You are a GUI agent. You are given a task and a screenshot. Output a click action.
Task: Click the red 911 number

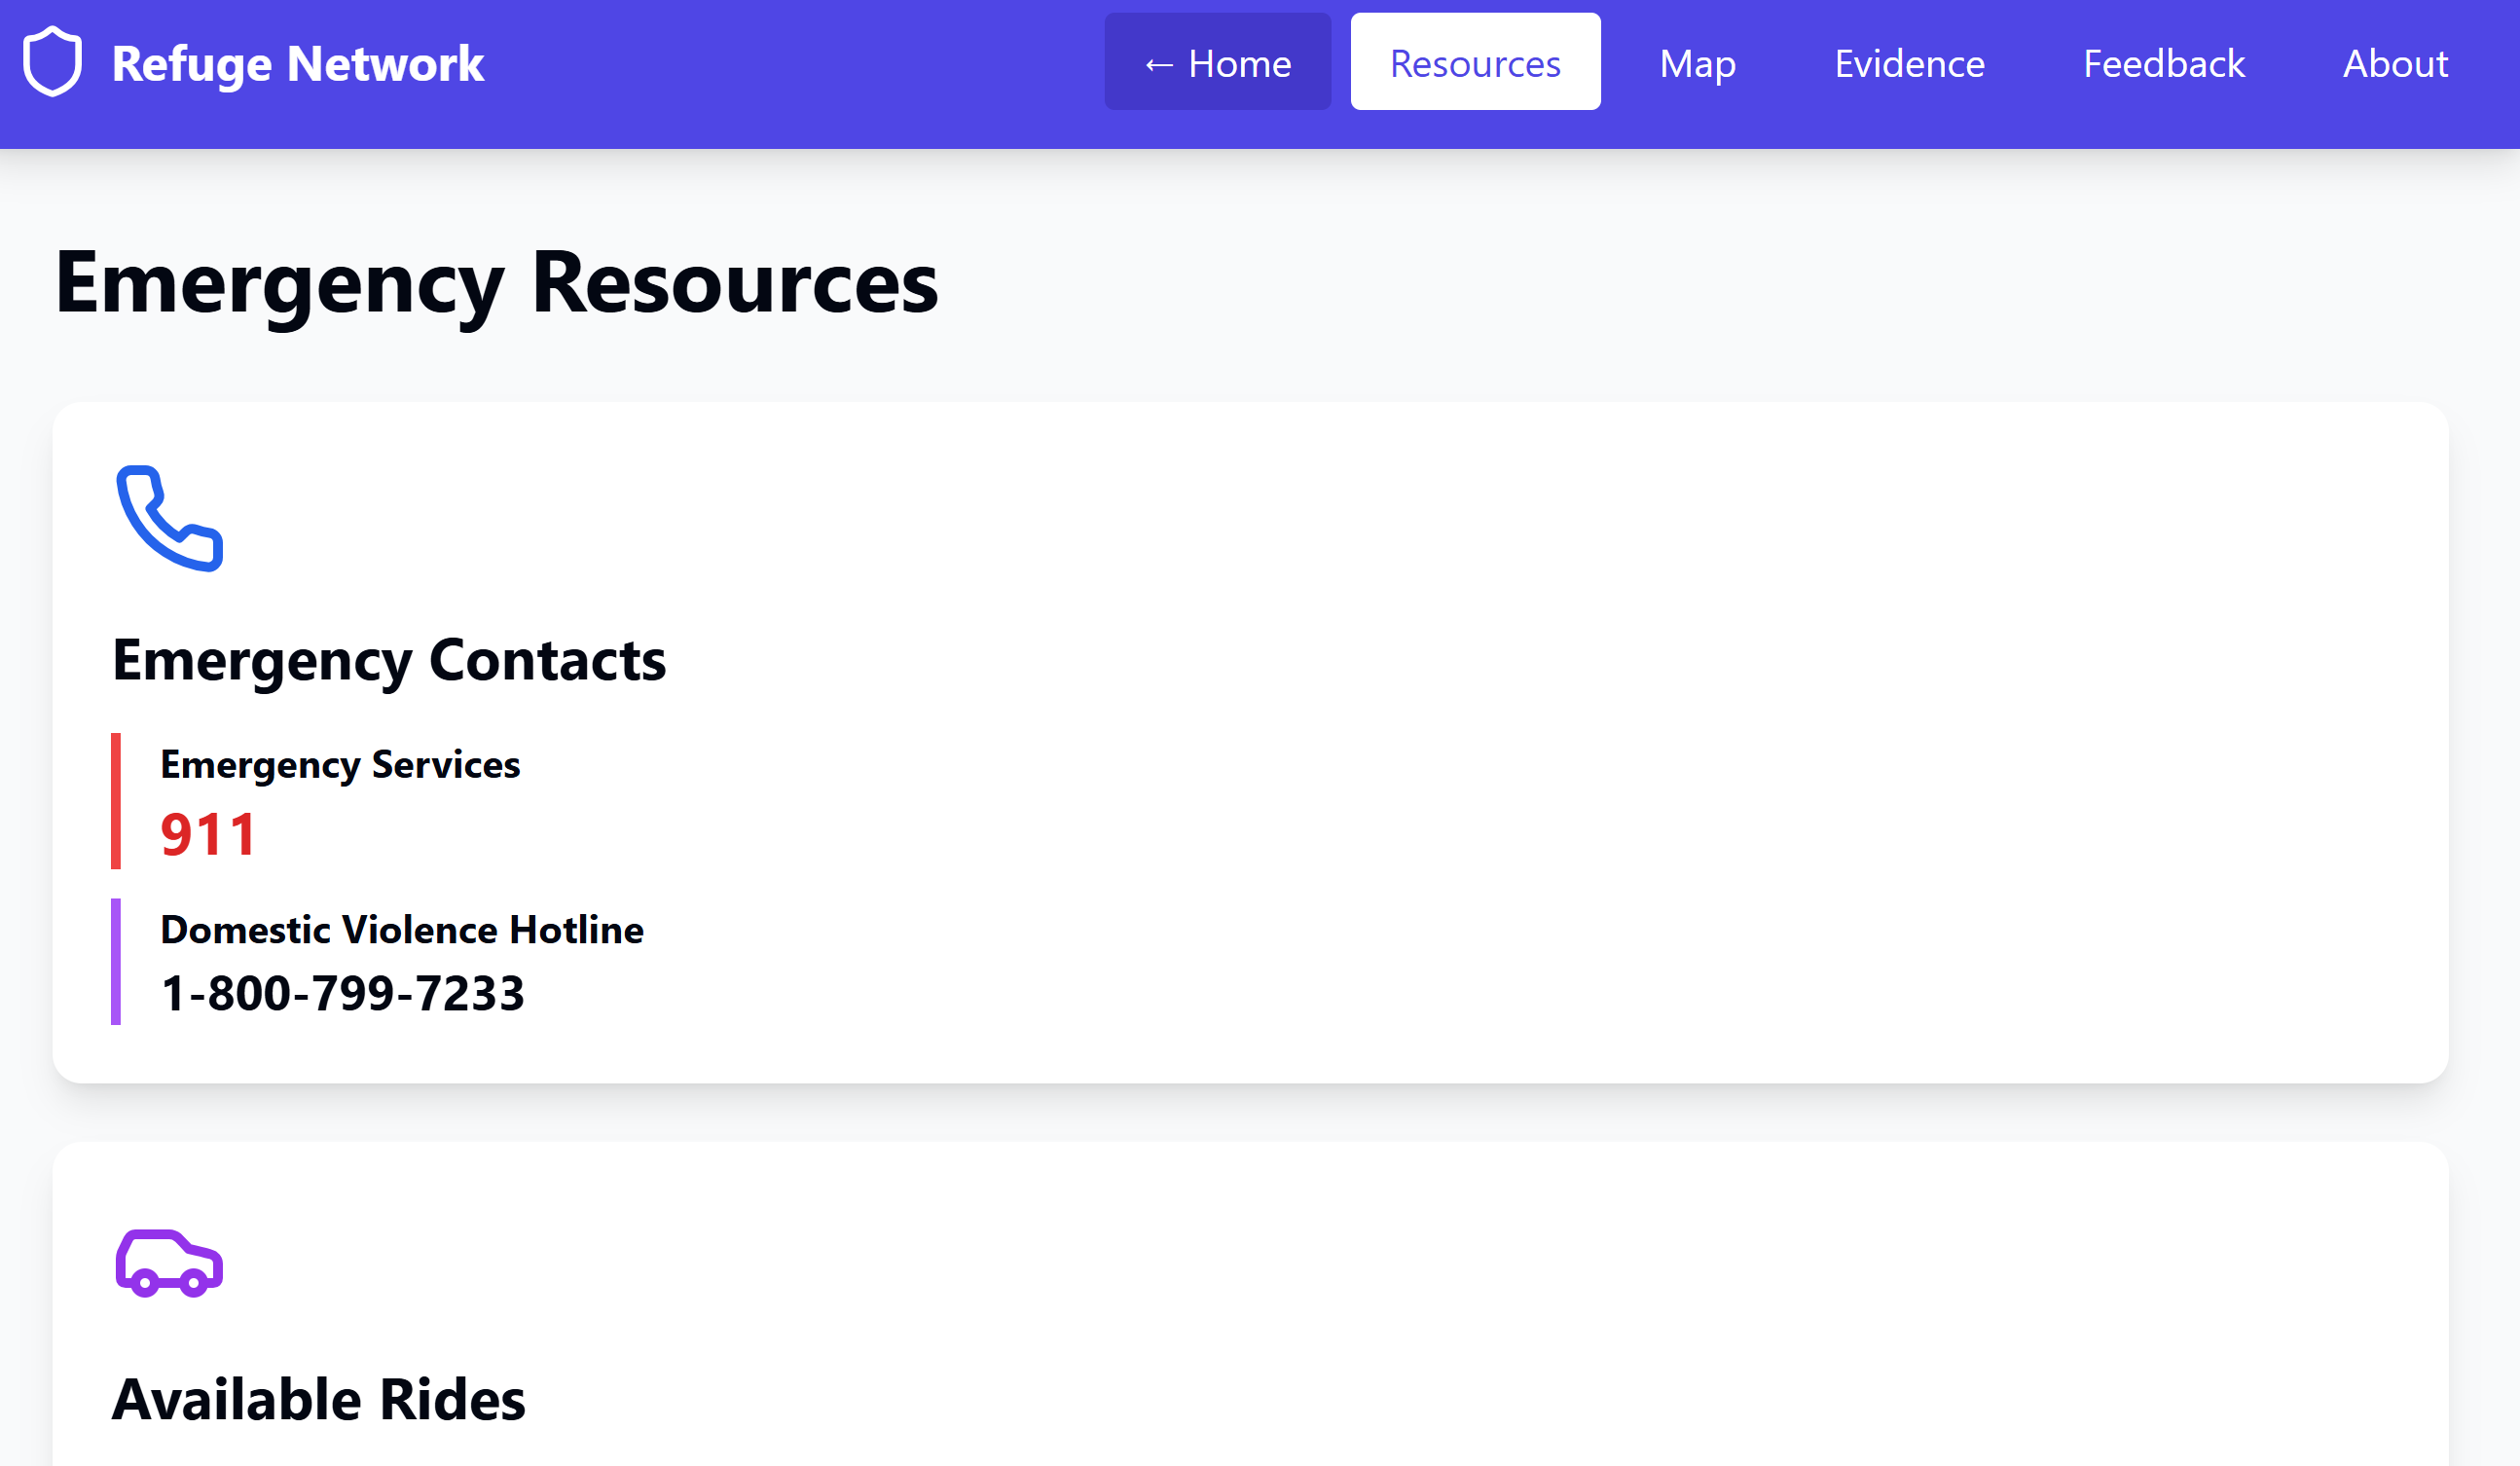(208, 834)
